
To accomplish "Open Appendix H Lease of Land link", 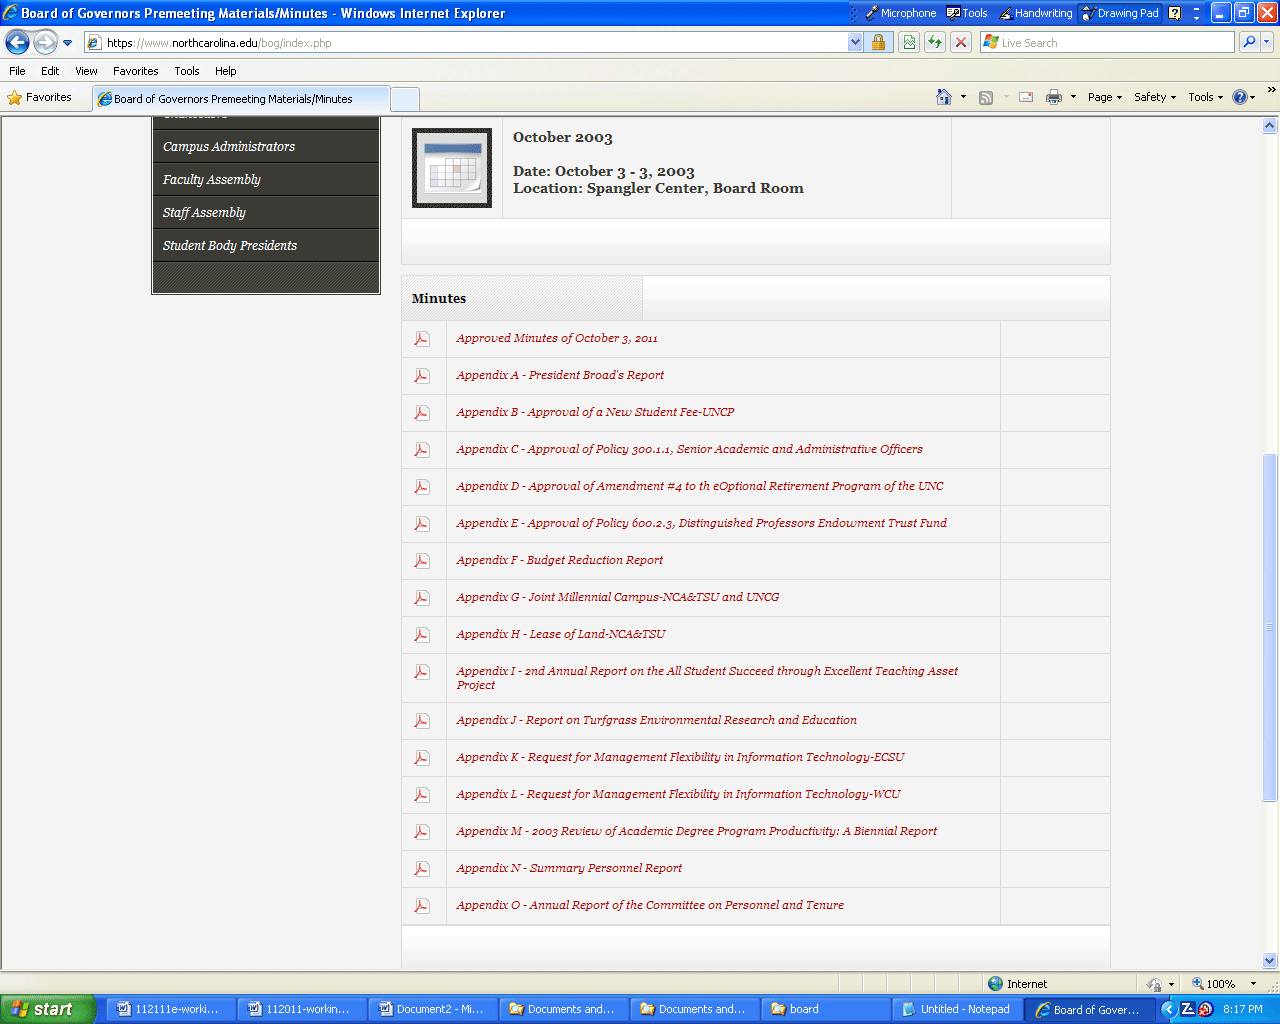I will tap(560, 634).
